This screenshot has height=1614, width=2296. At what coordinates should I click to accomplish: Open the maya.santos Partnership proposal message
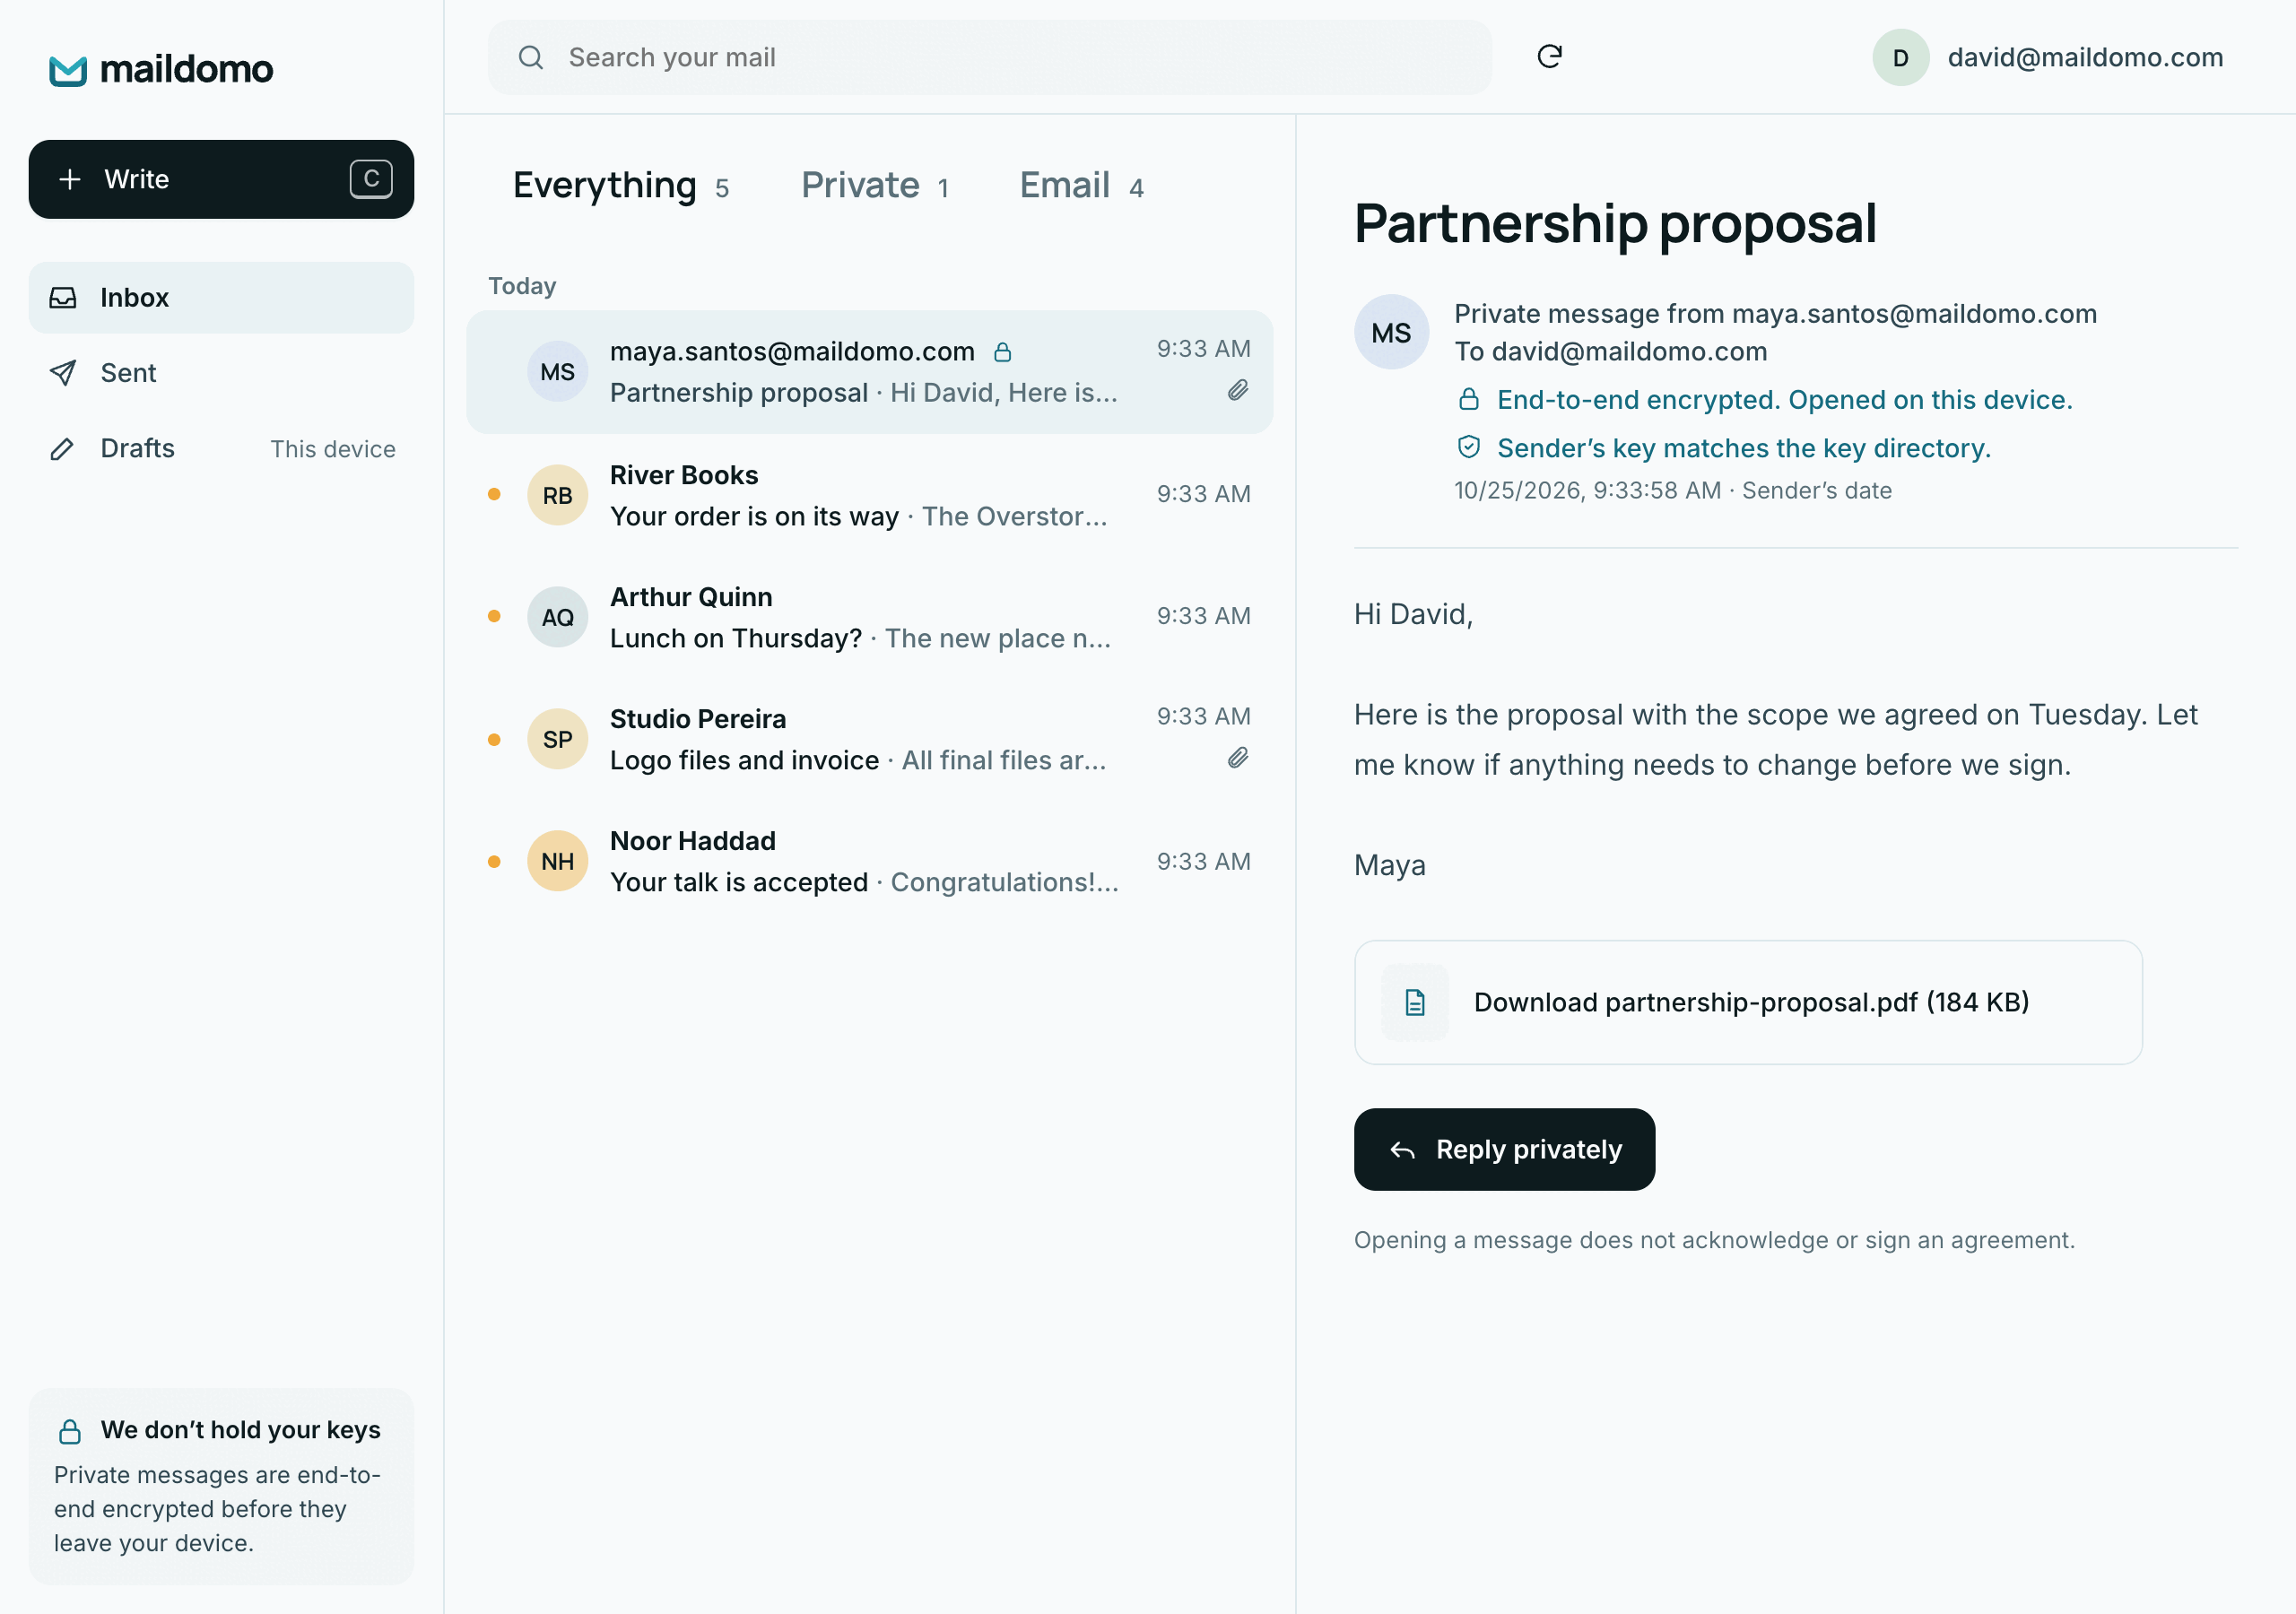pos(869,372)
